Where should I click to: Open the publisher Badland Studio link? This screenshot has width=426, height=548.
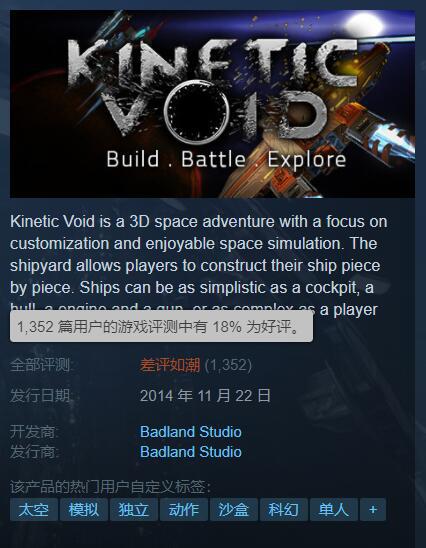(x=191, y=452)
